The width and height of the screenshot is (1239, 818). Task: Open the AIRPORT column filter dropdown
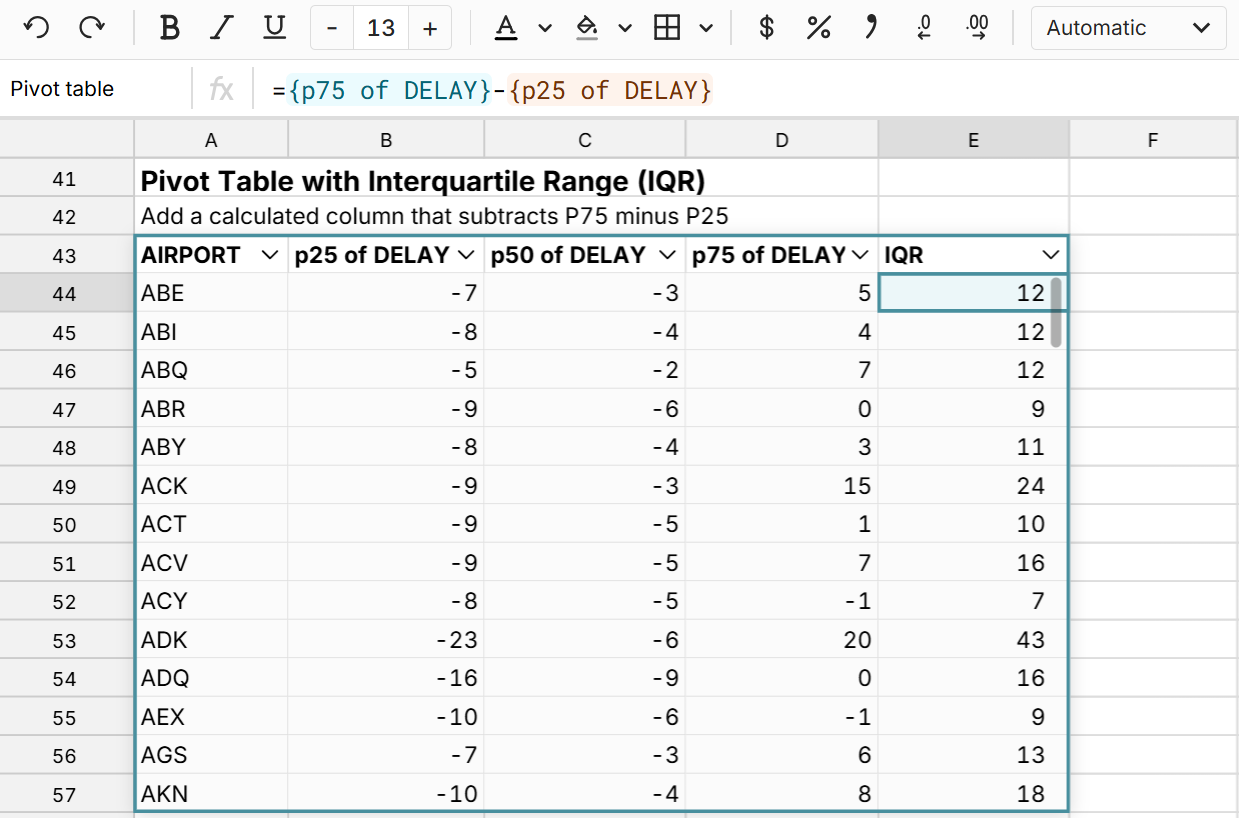coord(269,255)
